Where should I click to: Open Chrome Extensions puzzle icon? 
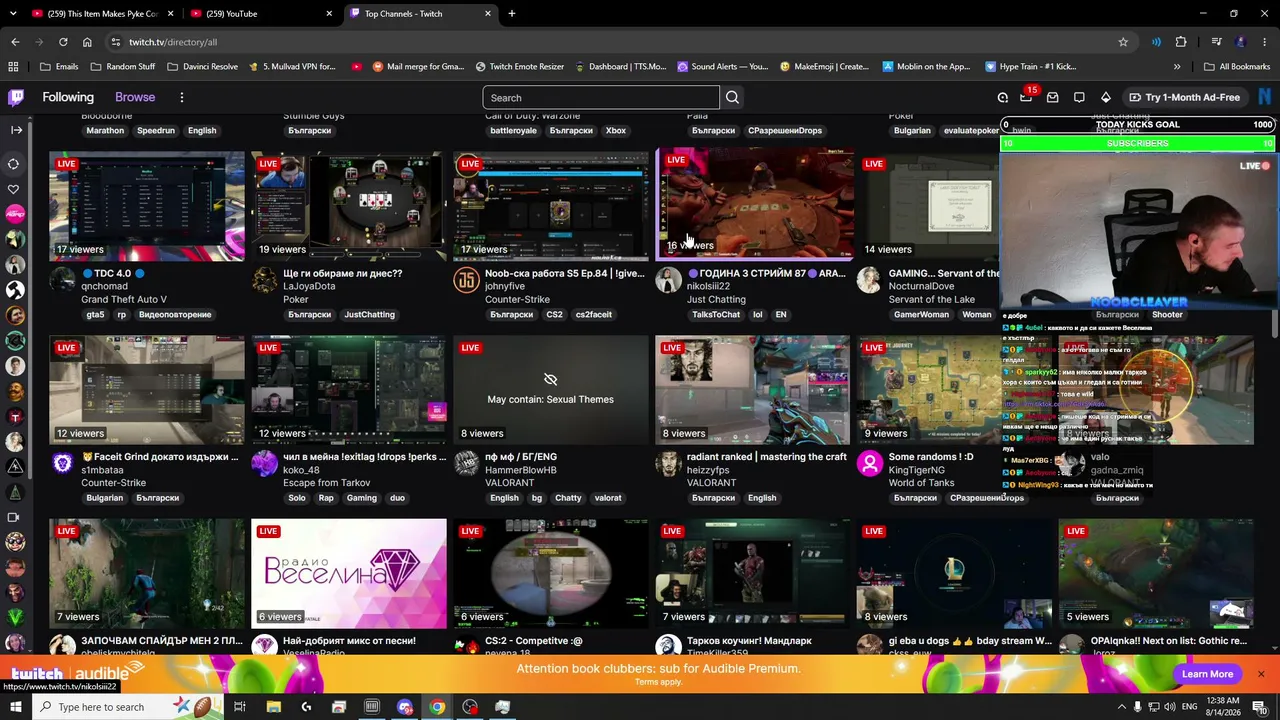tap(1181, 42)
